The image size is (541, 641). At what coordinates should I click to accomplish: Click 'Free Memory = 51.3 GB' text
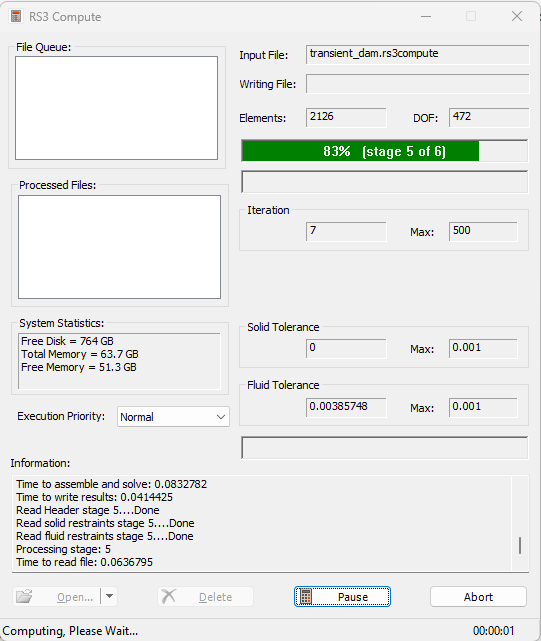point(79,367)
